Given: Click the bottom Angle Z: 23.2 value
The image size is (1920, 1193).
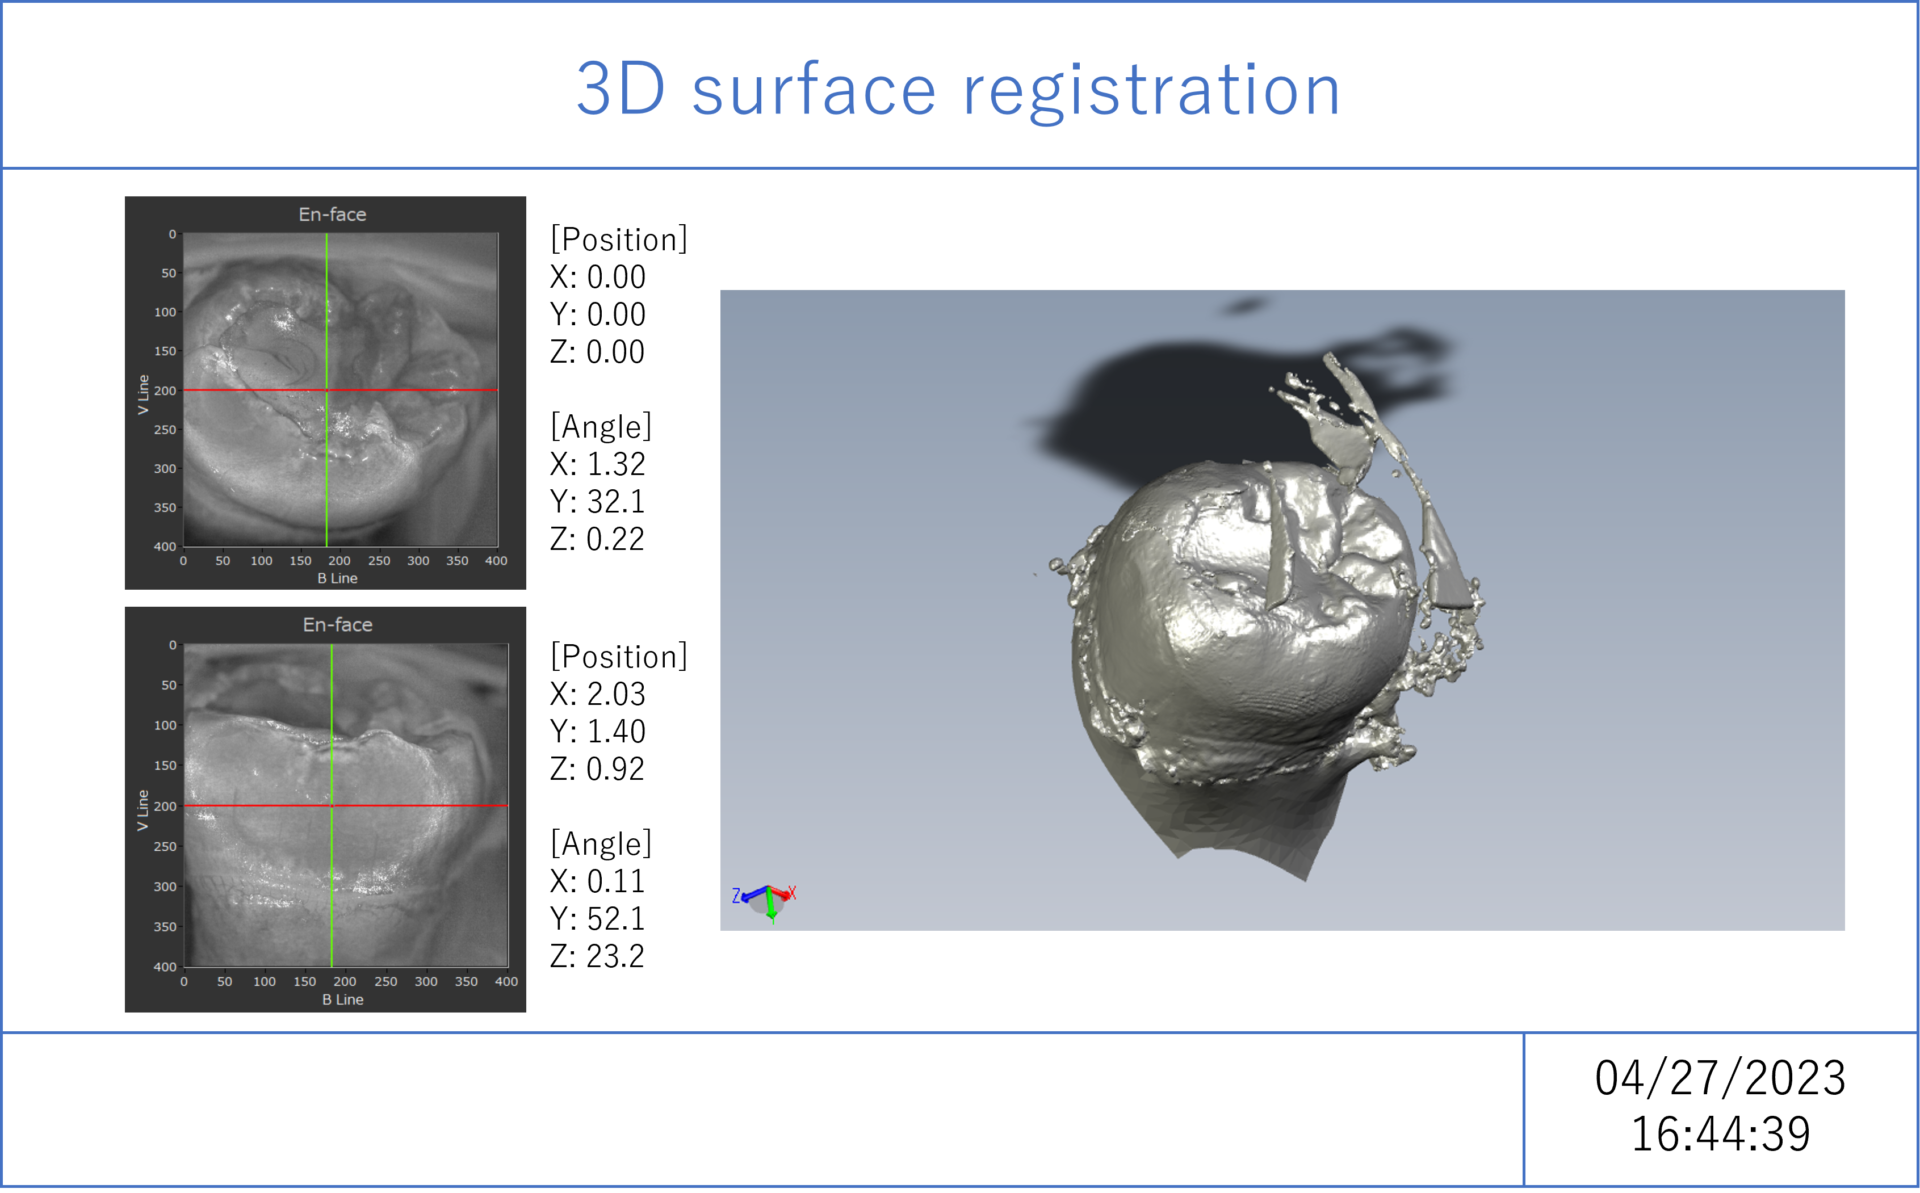Looking at the screenshot, I should [597, 956].
